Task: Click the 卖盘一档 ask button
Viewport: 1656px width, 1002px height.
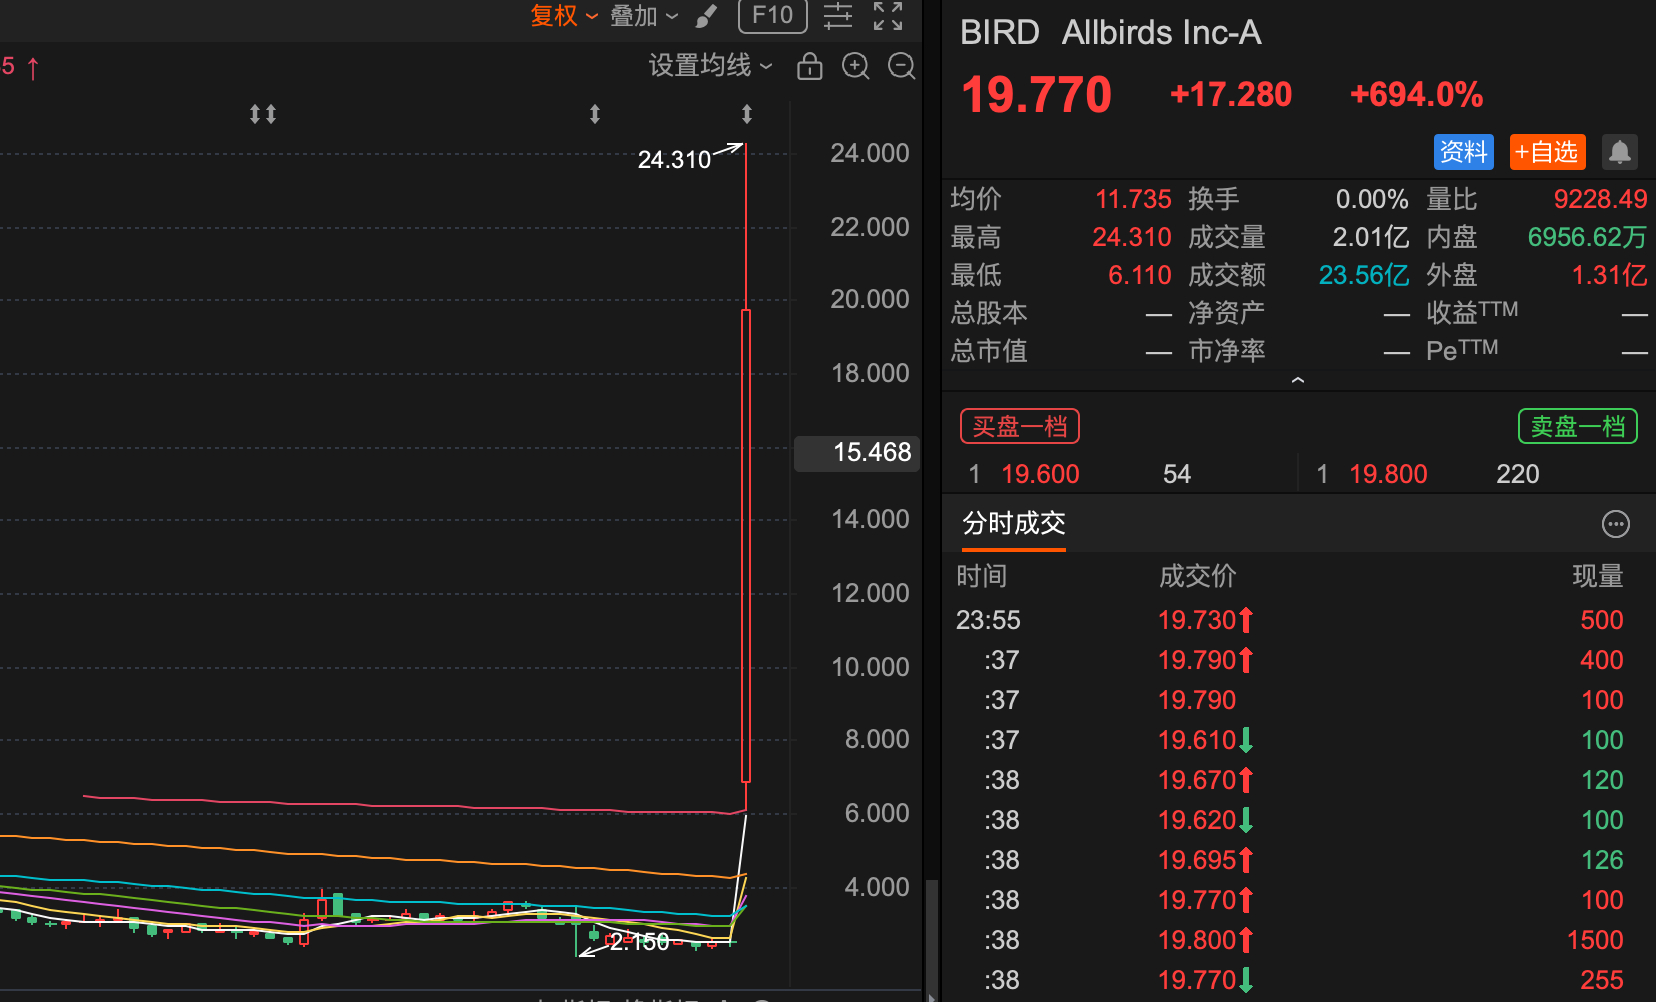Action: [1578, 426]
